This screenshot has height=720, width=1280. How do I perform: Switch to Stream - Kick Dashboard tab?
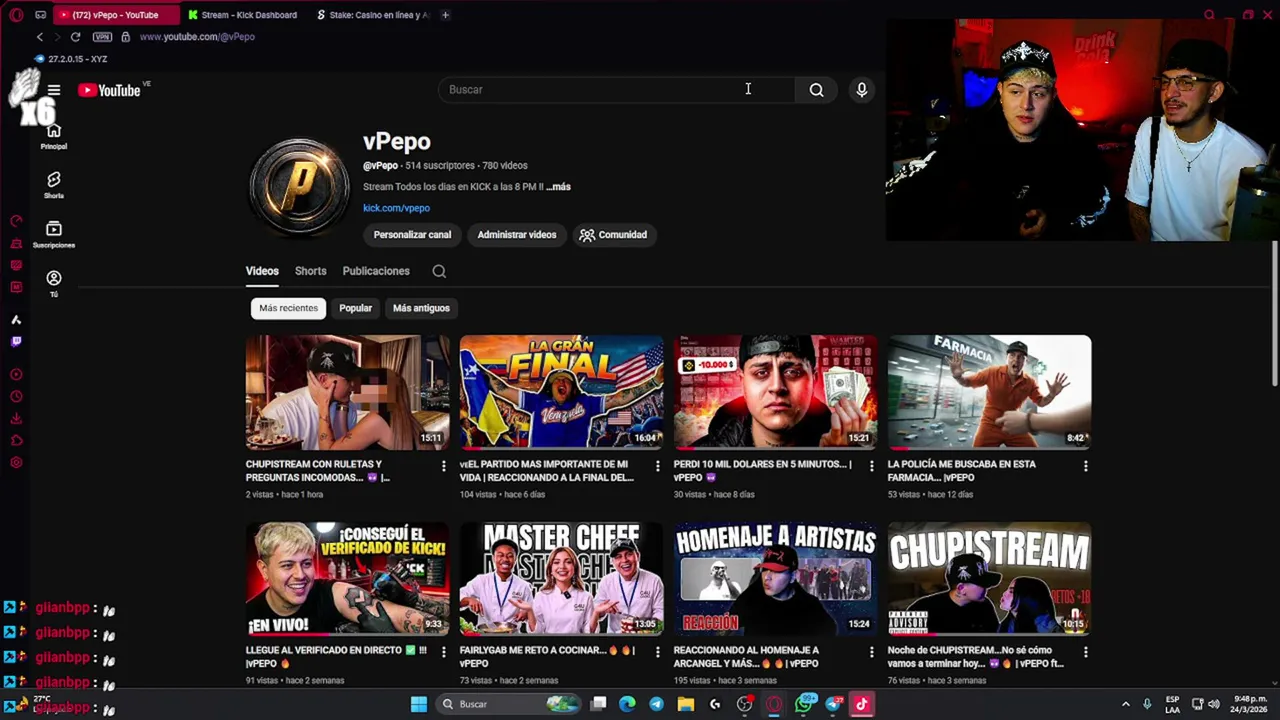pos(243,15)
